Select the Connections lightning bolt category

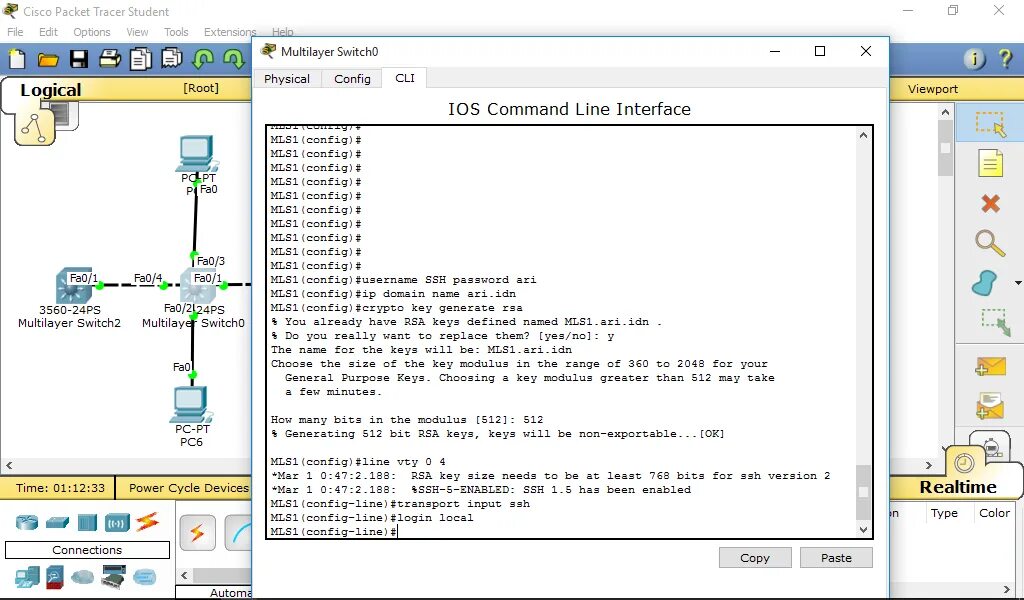(148, 522)
